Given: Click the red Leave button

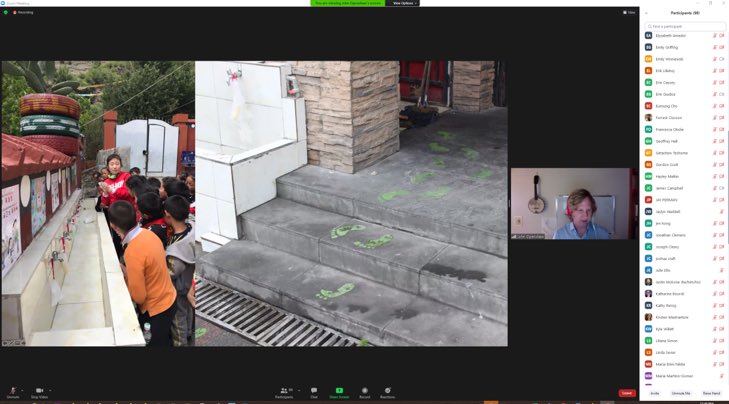Looking at the screenshot, I should [x=627, y=393].
